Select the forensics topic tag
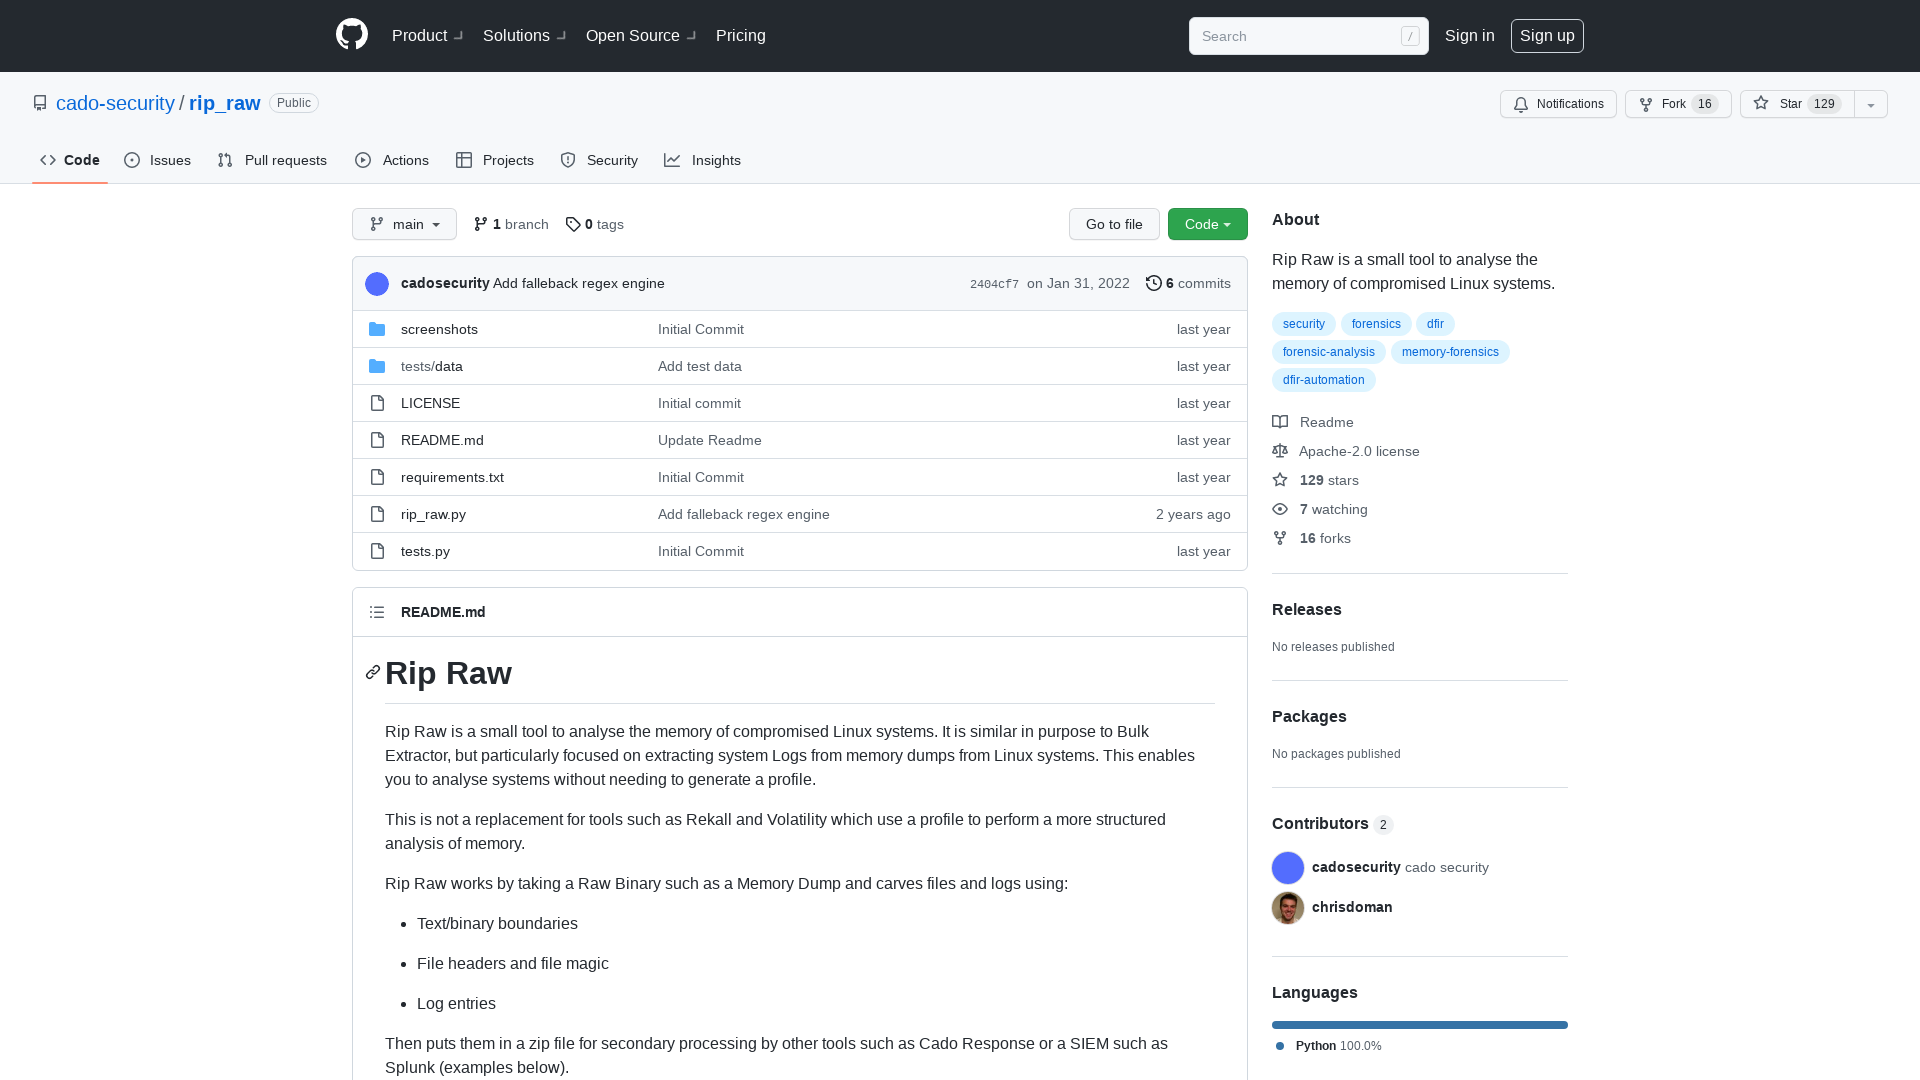Screen dimensions: 1920x1080 pyautogui.click(x=1376, y=324)
